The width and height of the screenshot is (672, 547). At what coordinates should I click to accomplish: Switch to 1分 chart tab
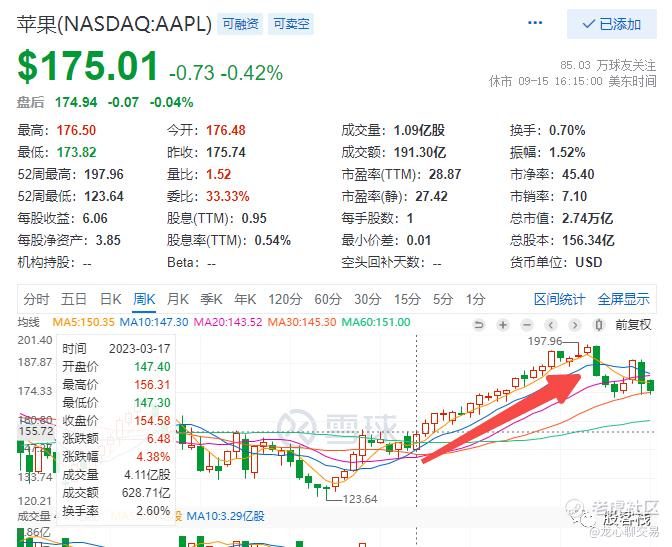pos(476,299)
